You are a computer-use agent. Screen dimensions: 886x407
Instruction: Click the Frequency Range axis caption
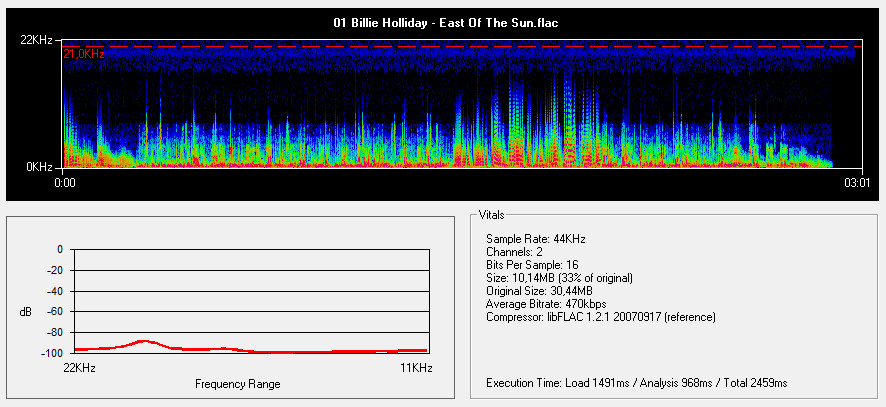coord(238,384)
